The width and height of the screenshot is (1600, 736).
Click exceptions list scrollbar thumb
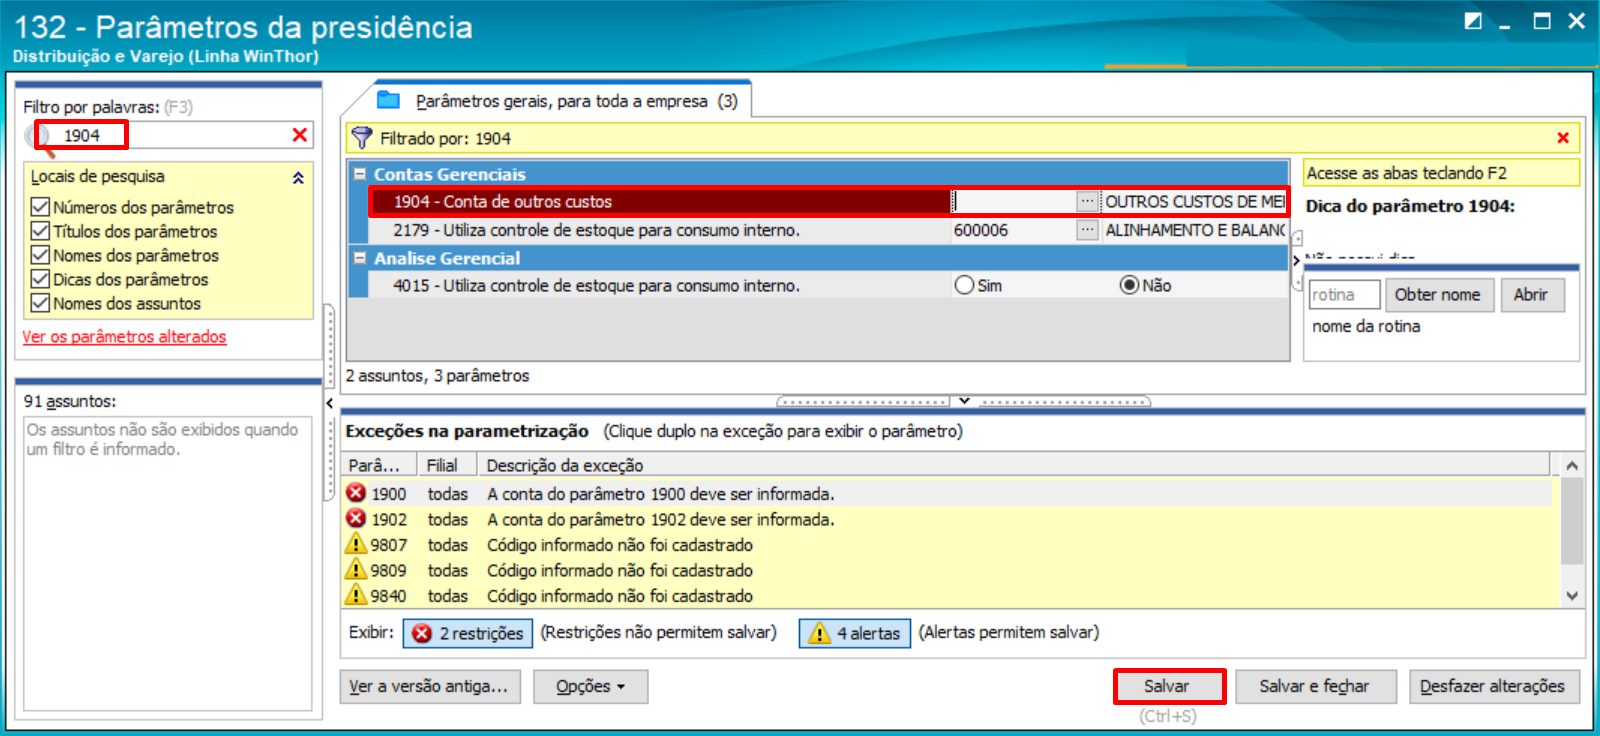[1572, 521]
